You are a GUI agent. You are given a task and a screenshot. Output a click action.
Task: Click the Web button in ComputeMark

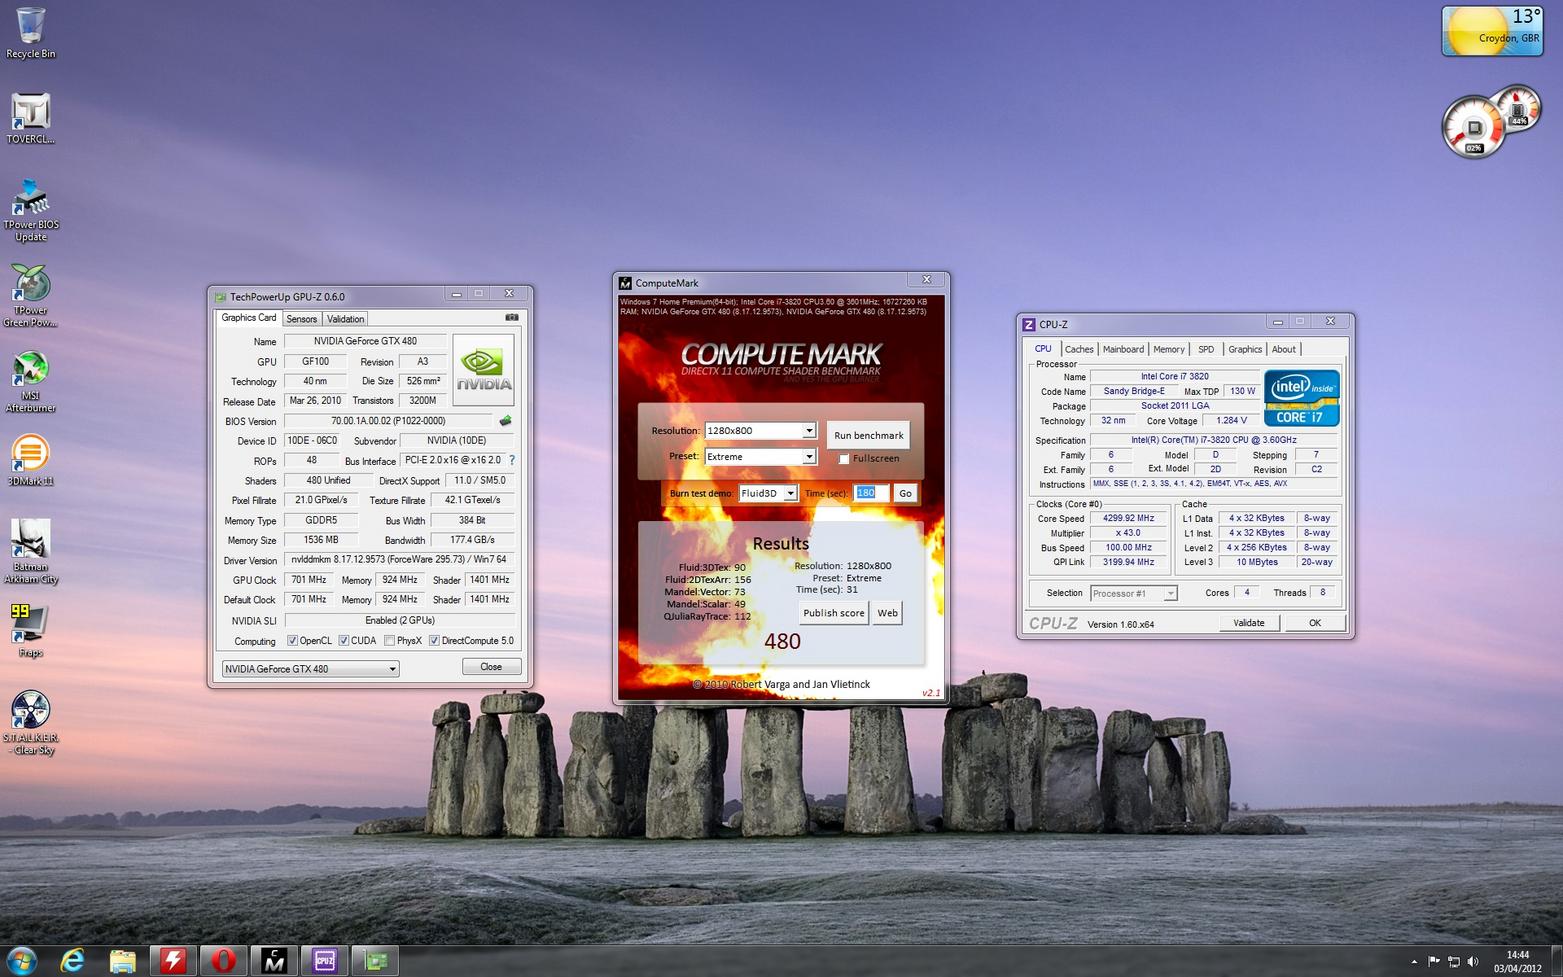point(887,613)
